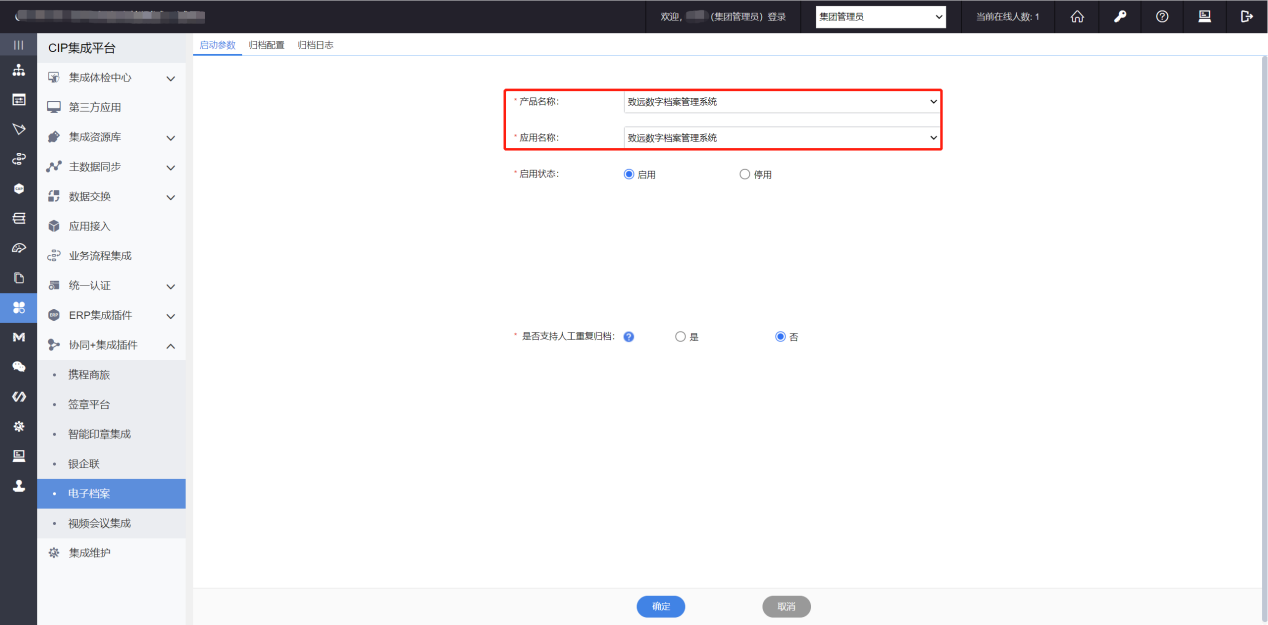Click the person silhouette icon in left rail

pyautogui.click(x=18, y=485)
